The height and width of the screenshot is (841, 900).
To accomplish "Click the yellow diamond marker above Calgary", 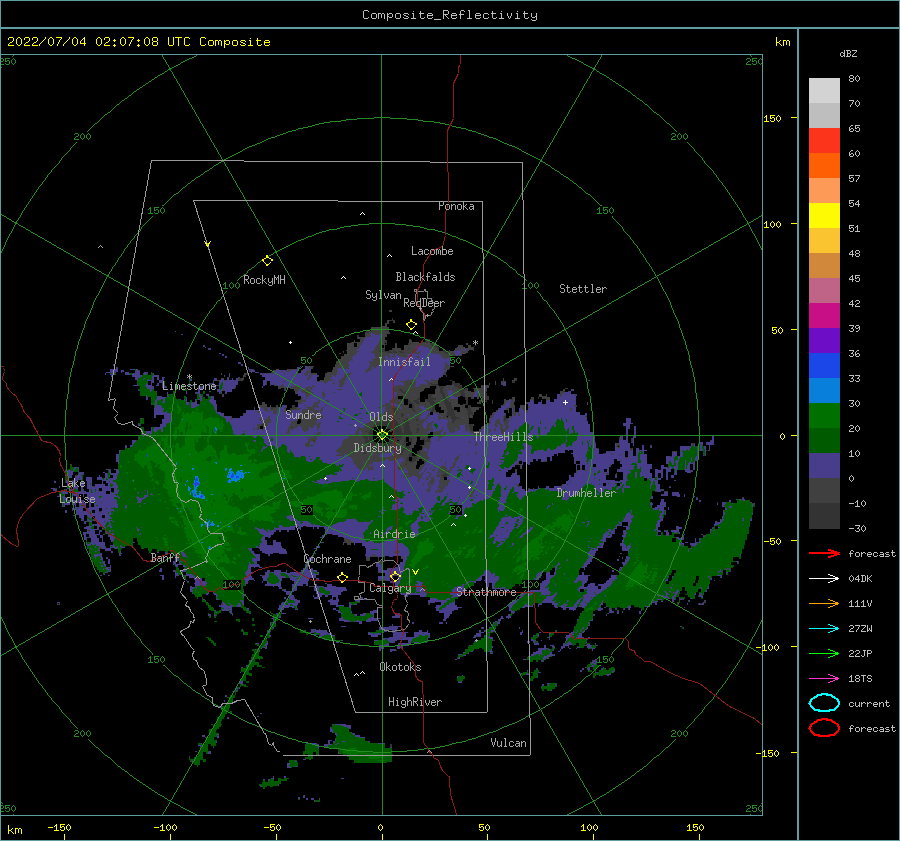I will [x=395, y=576].
